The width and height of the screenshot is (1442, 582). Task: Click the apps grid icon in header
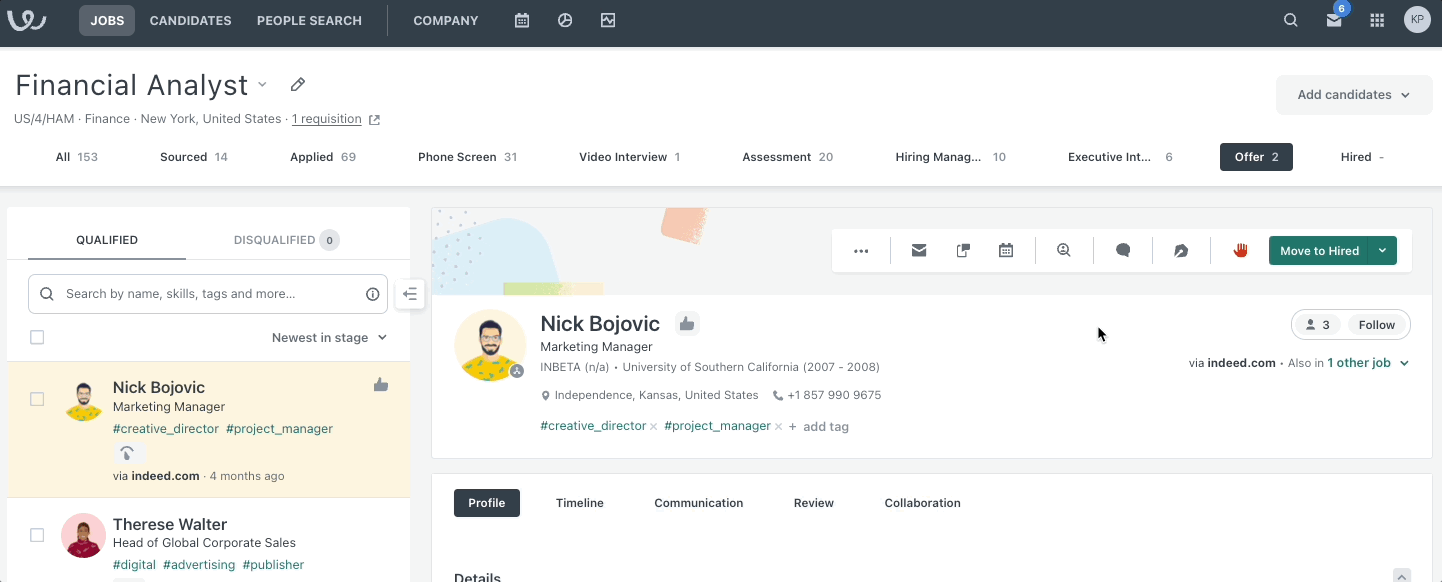1377,20
